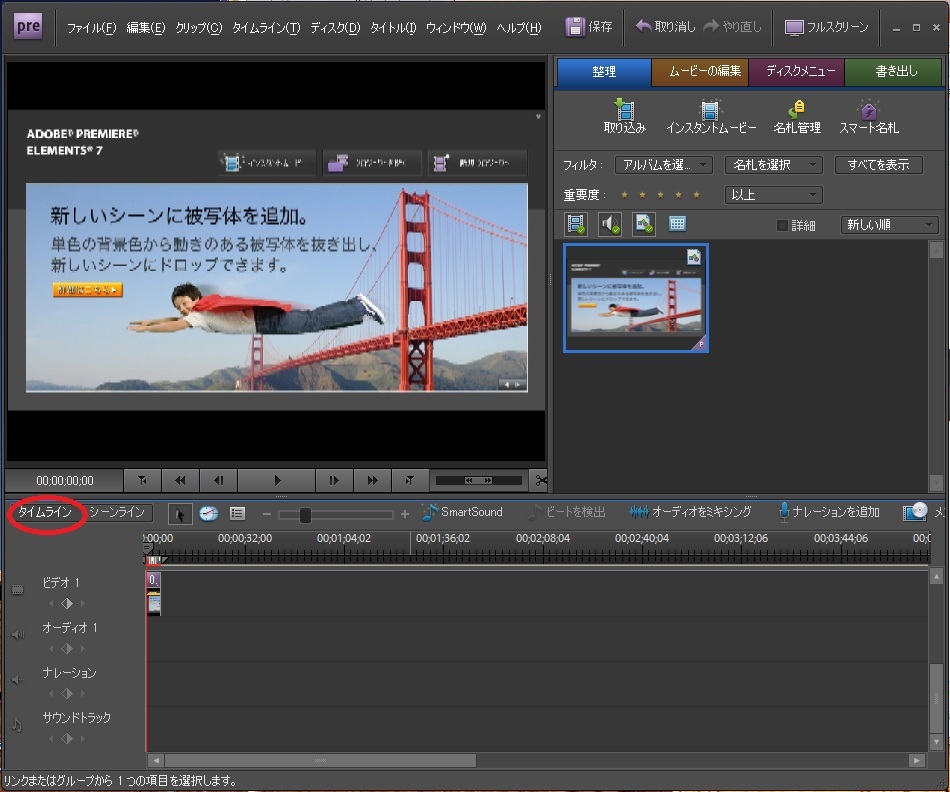Open the 新しい順 sort dropdown
The height and width of the screenshot is (792, 950).
point(889,225)
